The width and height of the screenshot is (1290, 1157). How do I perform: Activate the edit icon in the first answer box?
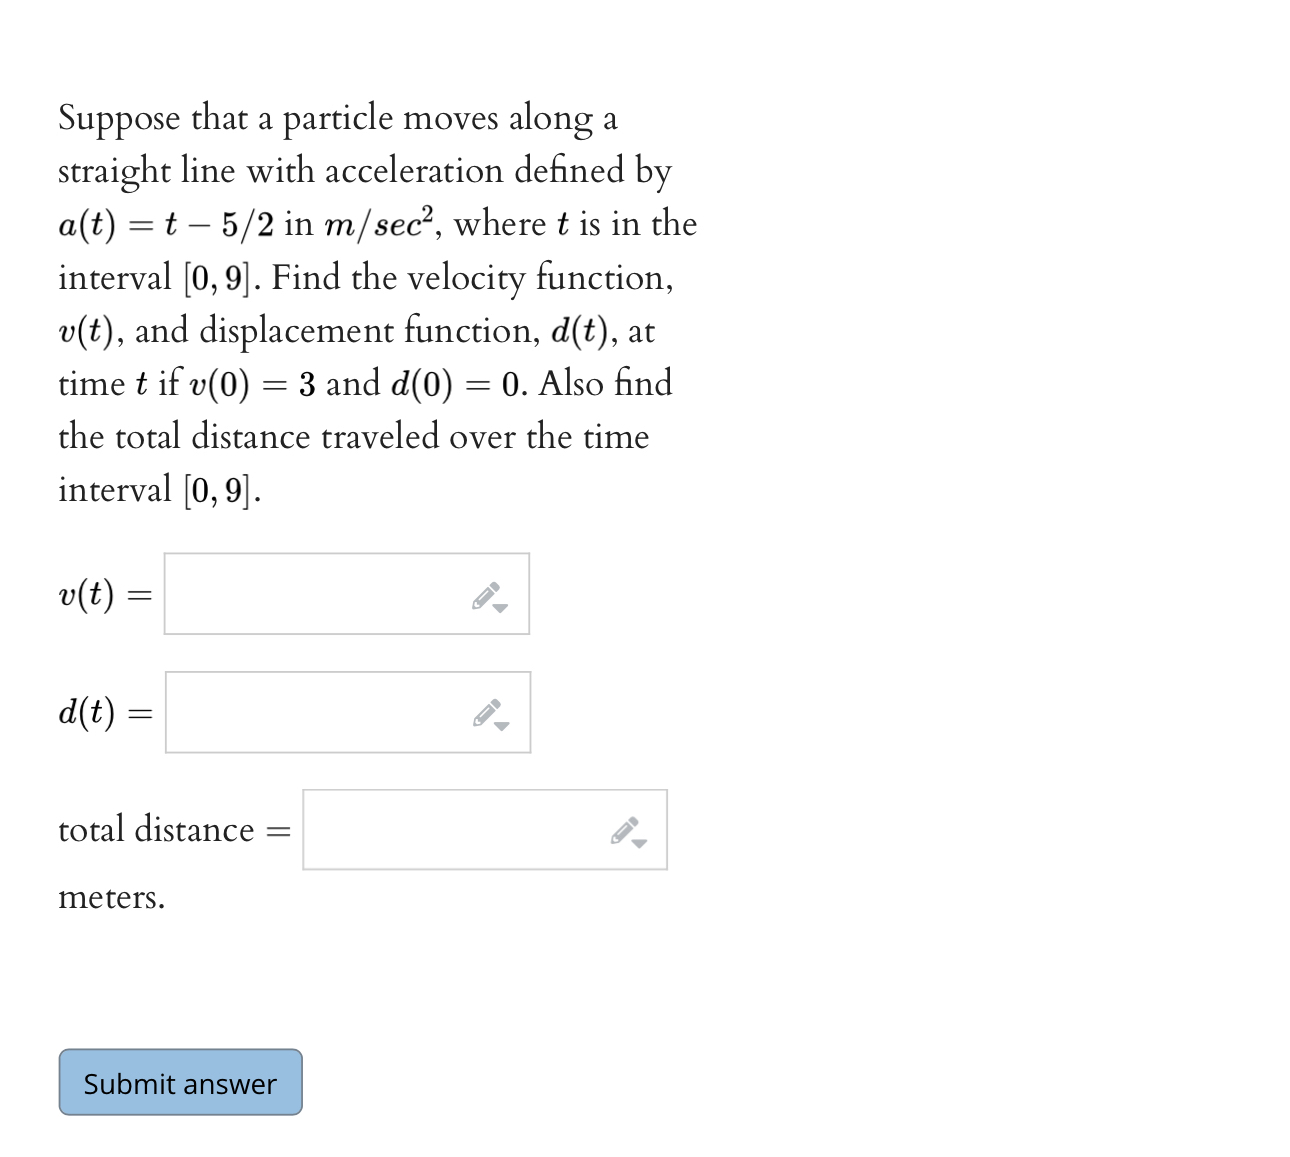tap(487, 595)
